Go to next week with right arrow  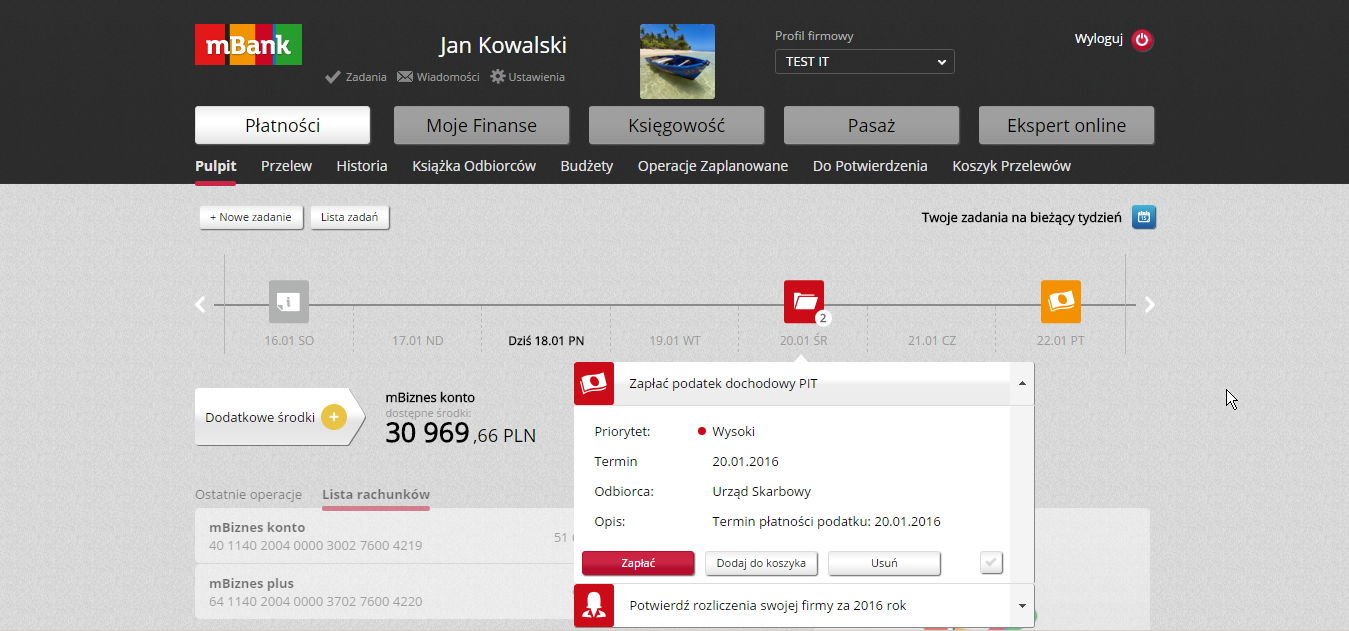click(1149, 305)
